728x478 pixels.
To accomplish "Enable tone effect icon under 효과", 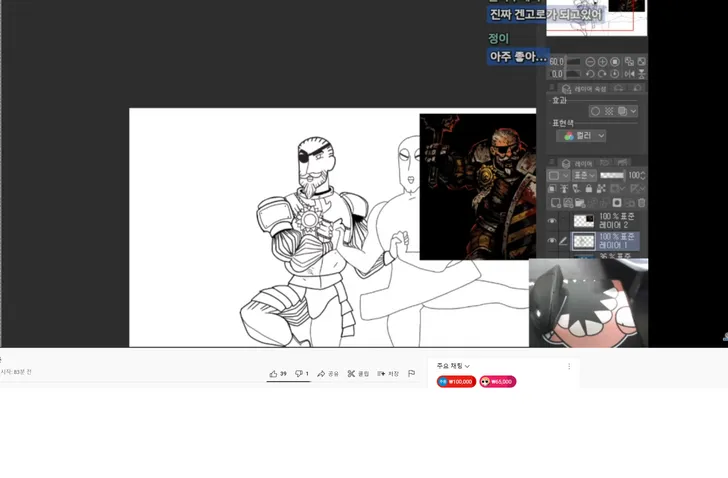I will [x=609, y=111].
